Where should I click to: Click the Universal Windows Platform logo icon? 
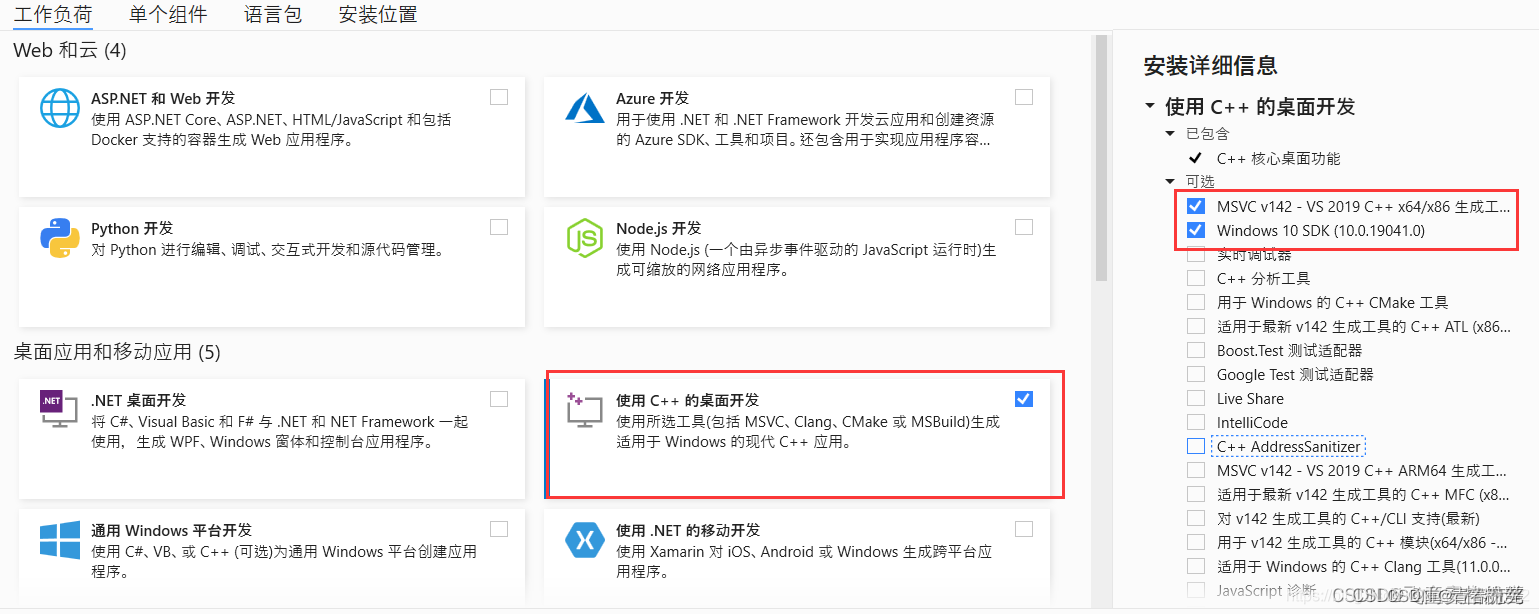60,539
